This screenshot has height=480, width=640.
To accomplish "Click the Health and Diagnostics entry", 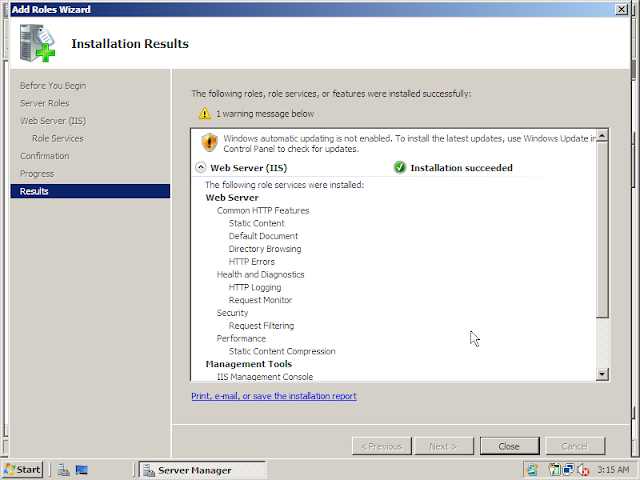I will pos(260,275).
